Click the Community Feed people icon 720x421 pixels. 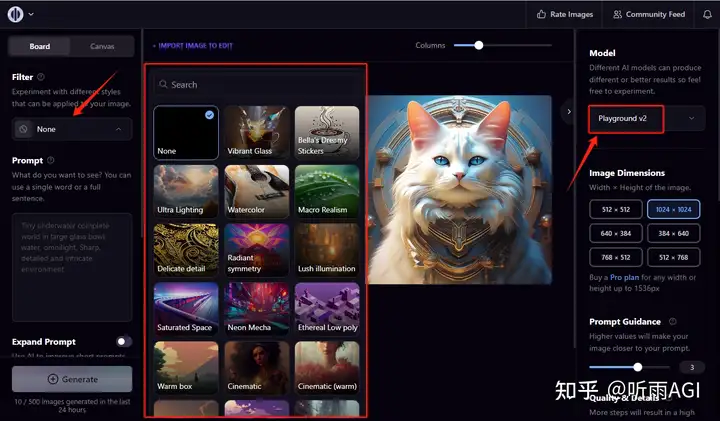(618, 14)
